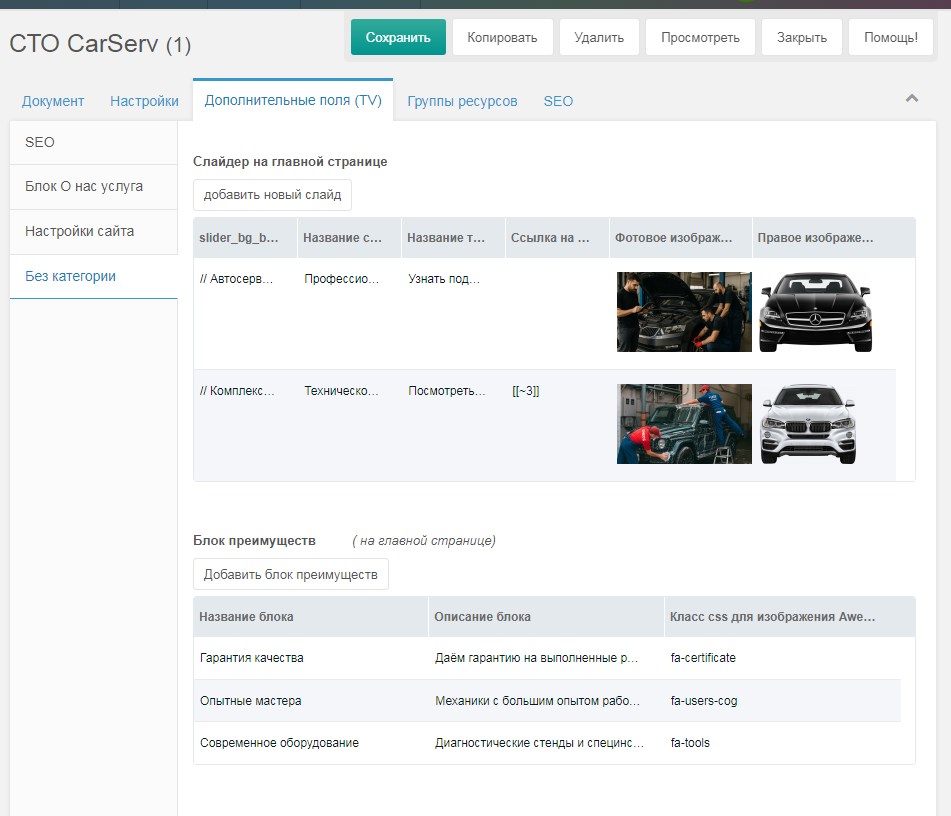The width and height of the screenshot is (951, 816).
Task: Click добавить новый слайд button
Action: click(x=272, y=195)
